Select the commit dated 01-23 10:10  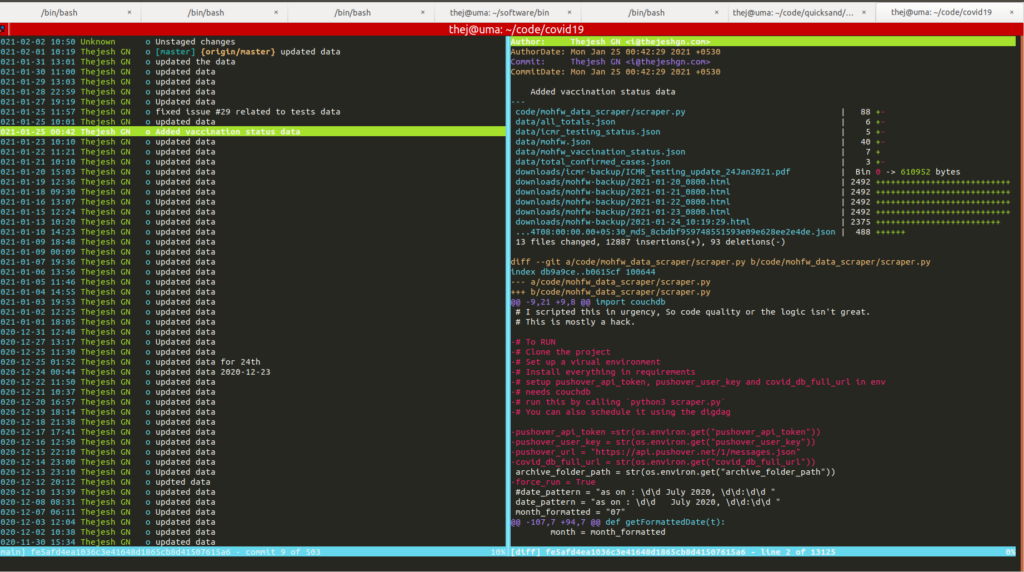(253, 142)
